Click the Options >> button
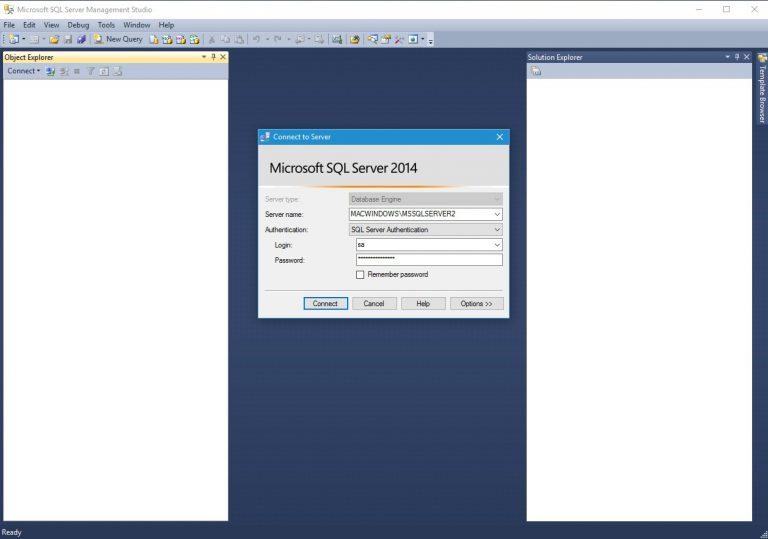 tap(477, 304)
